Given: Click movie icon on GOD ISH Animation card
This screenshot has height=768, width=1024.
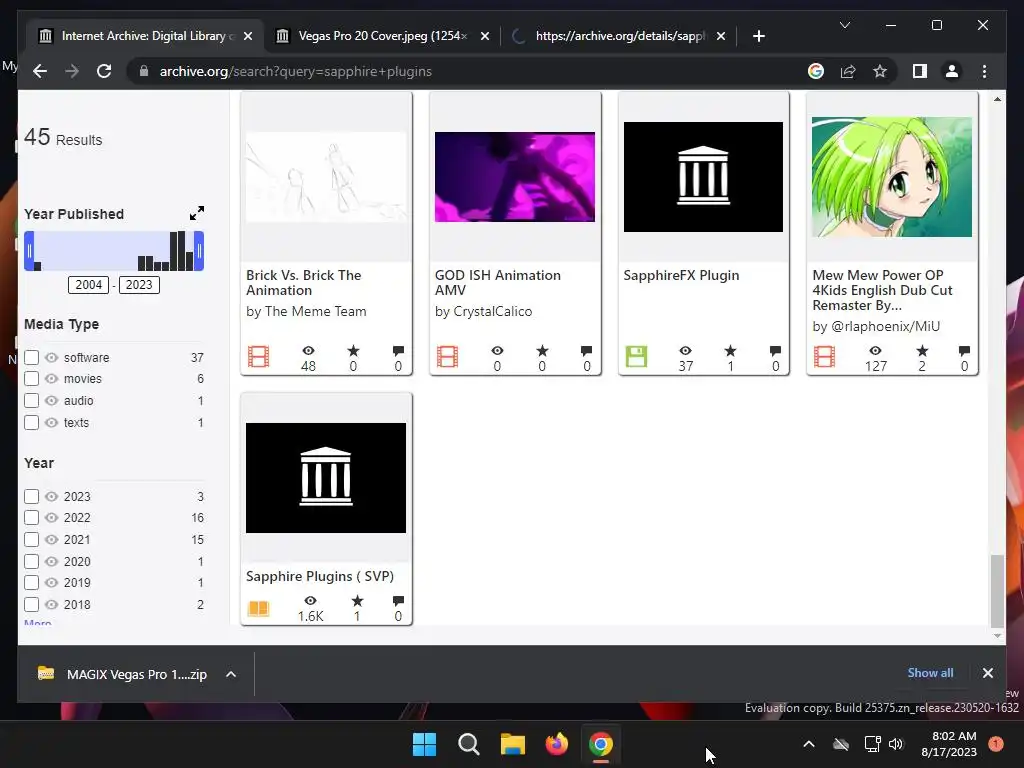Looking at the screenshot, I should 447,357.
